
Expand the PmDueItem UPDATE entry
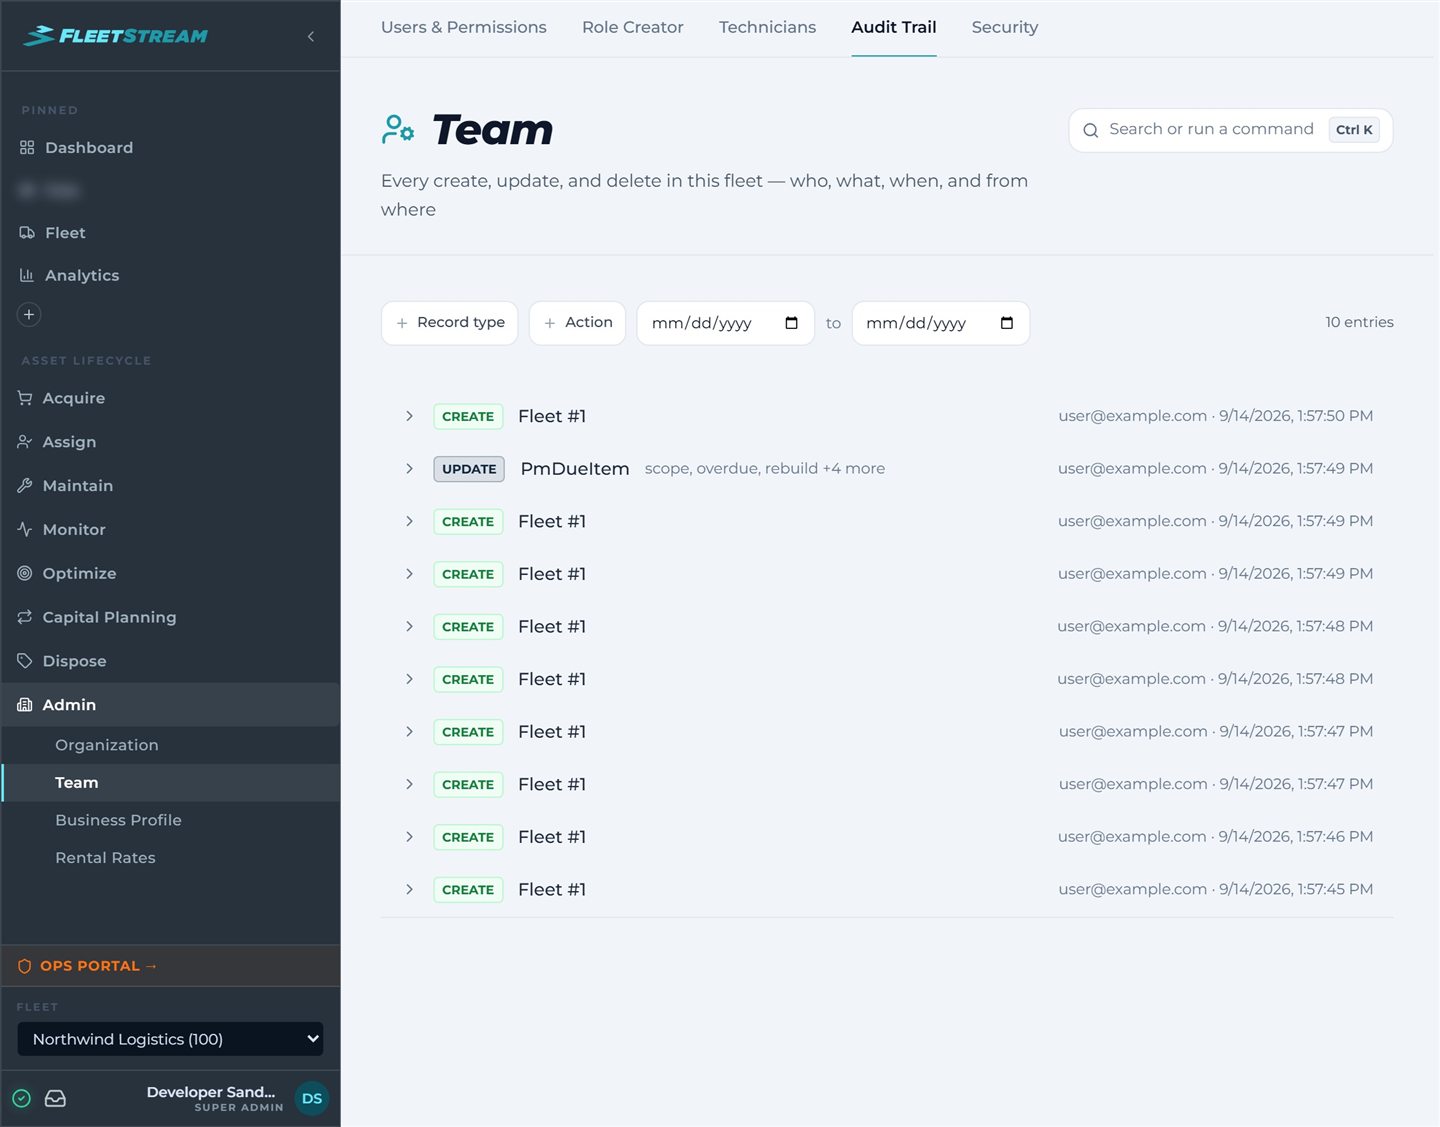pyautogui.click(x=409, y=469)
